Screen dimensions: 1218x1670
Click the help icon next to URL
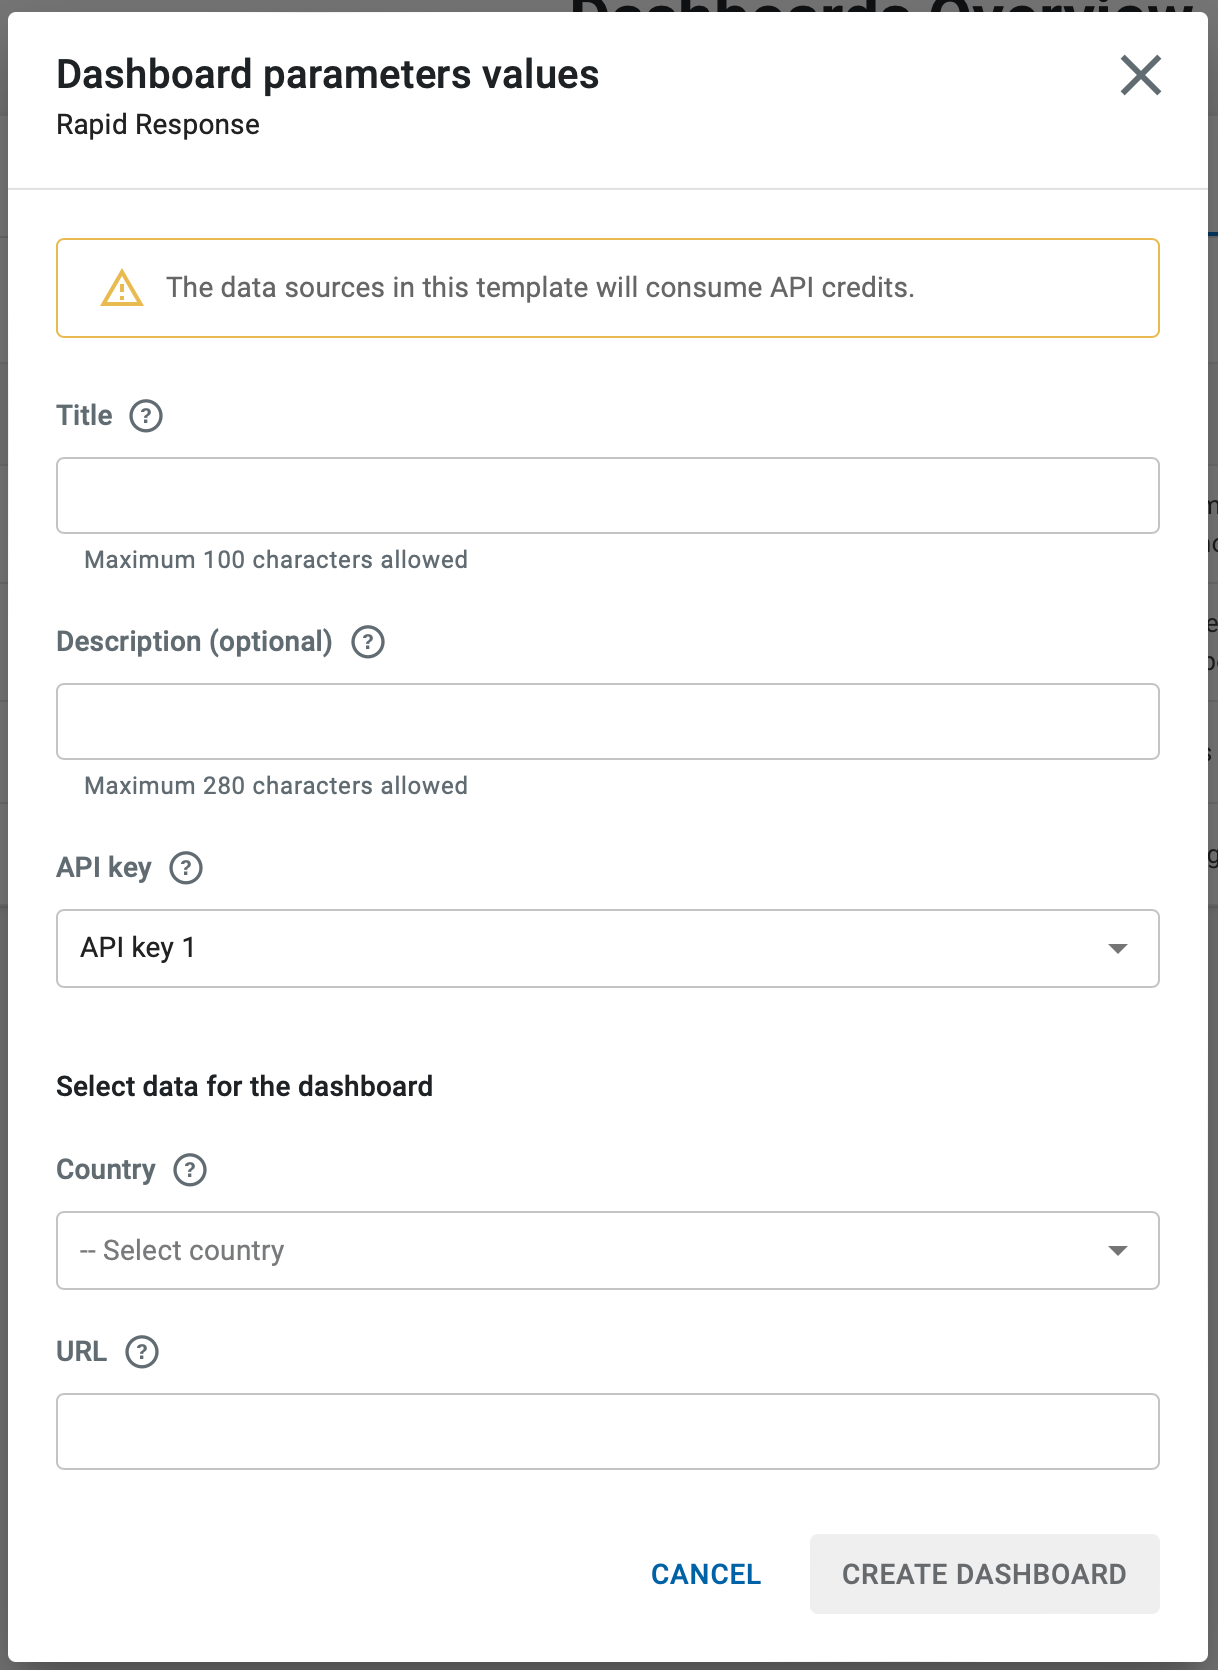[142, 1351]
